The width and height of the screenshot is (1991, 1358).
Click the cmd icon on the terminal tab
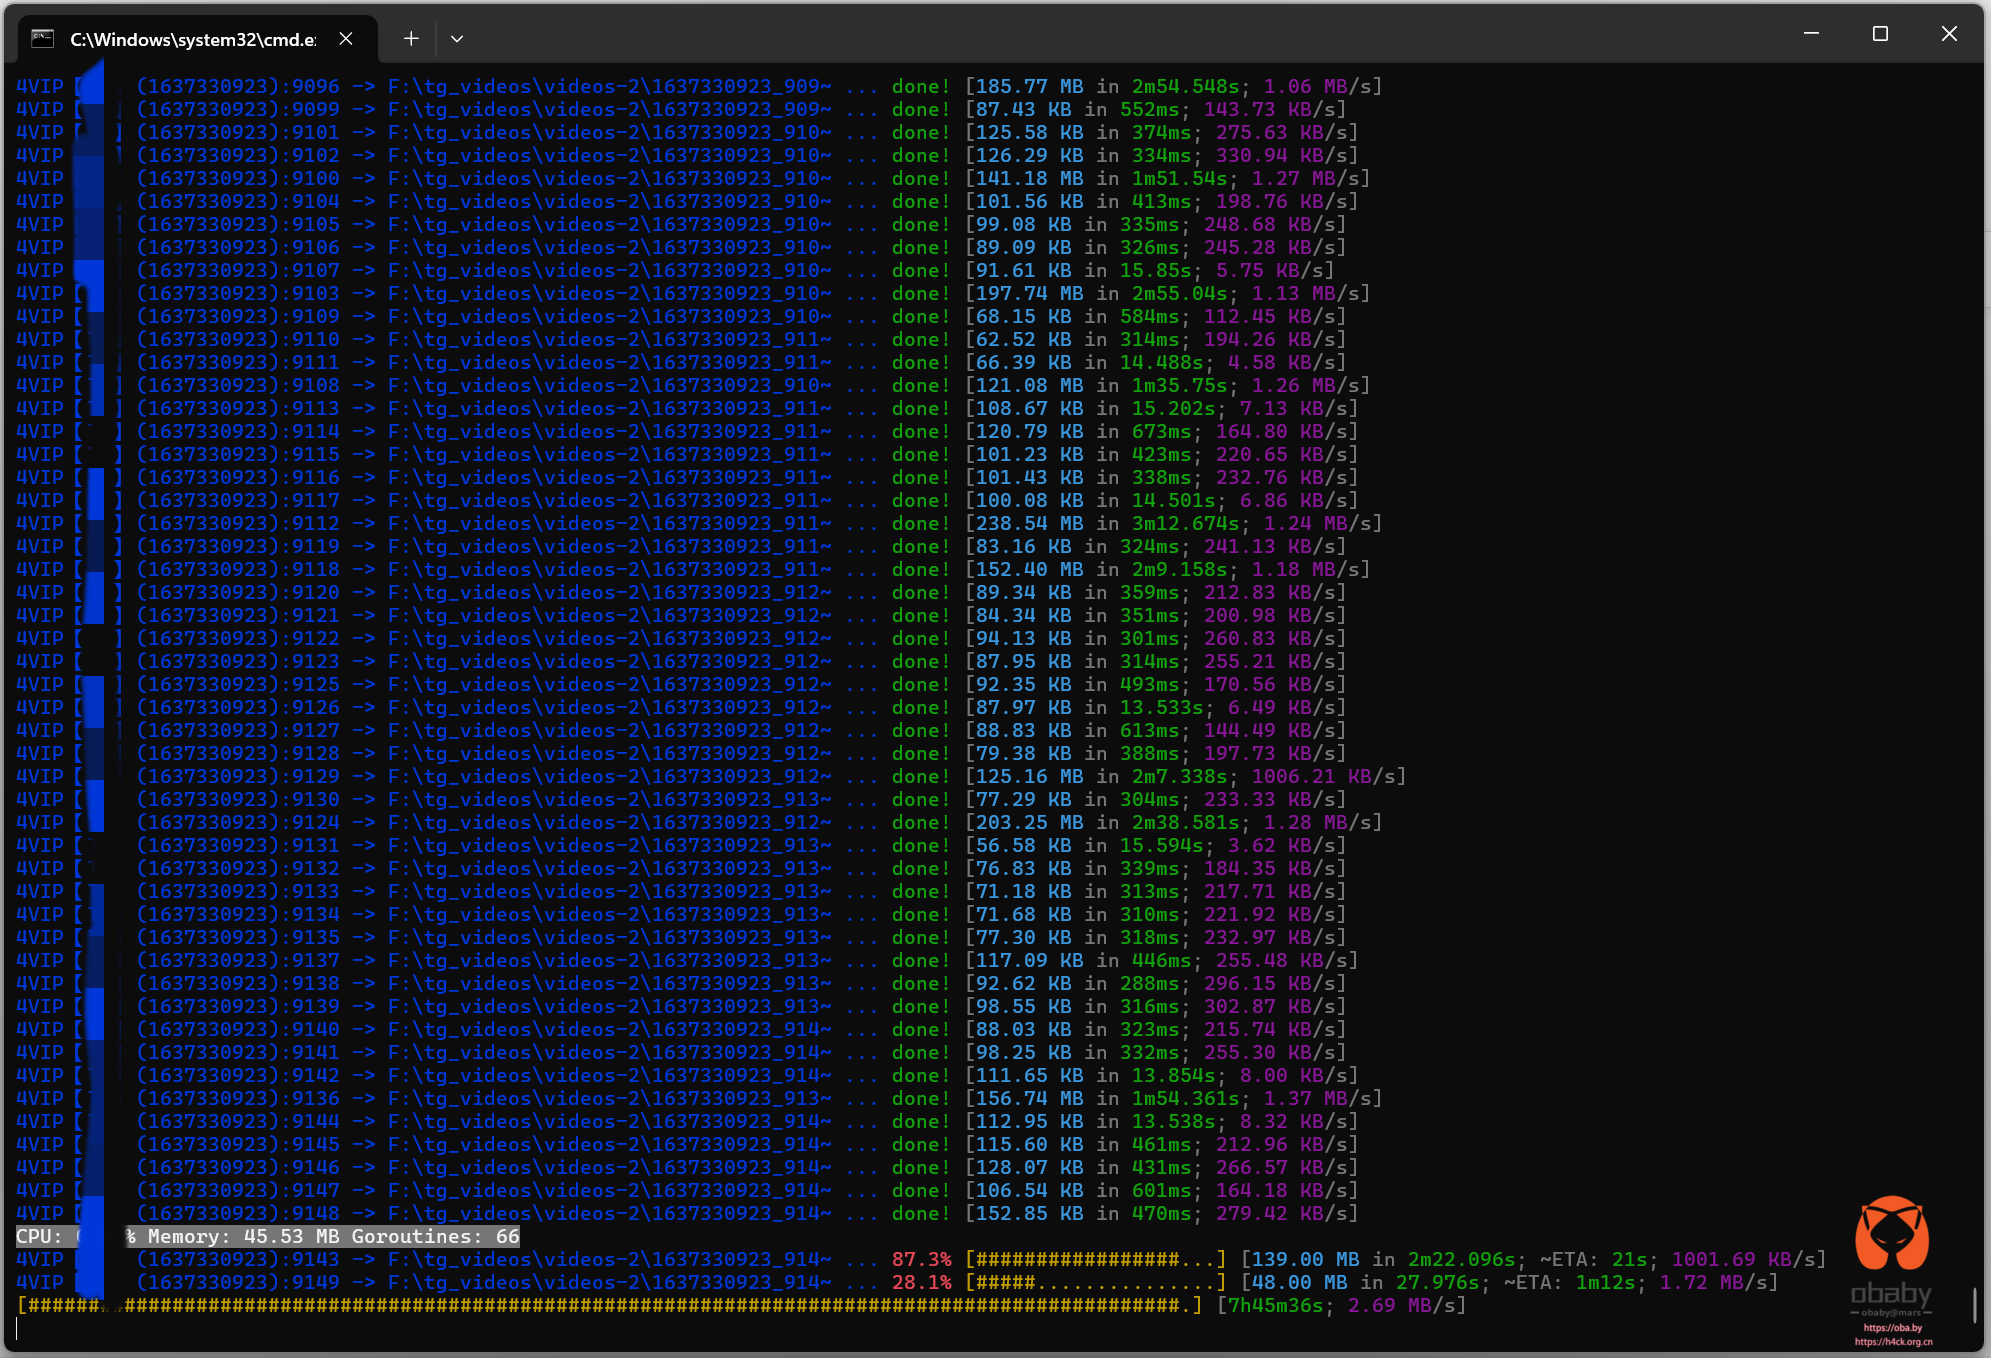pyautogui.click(x=42, y=39)
